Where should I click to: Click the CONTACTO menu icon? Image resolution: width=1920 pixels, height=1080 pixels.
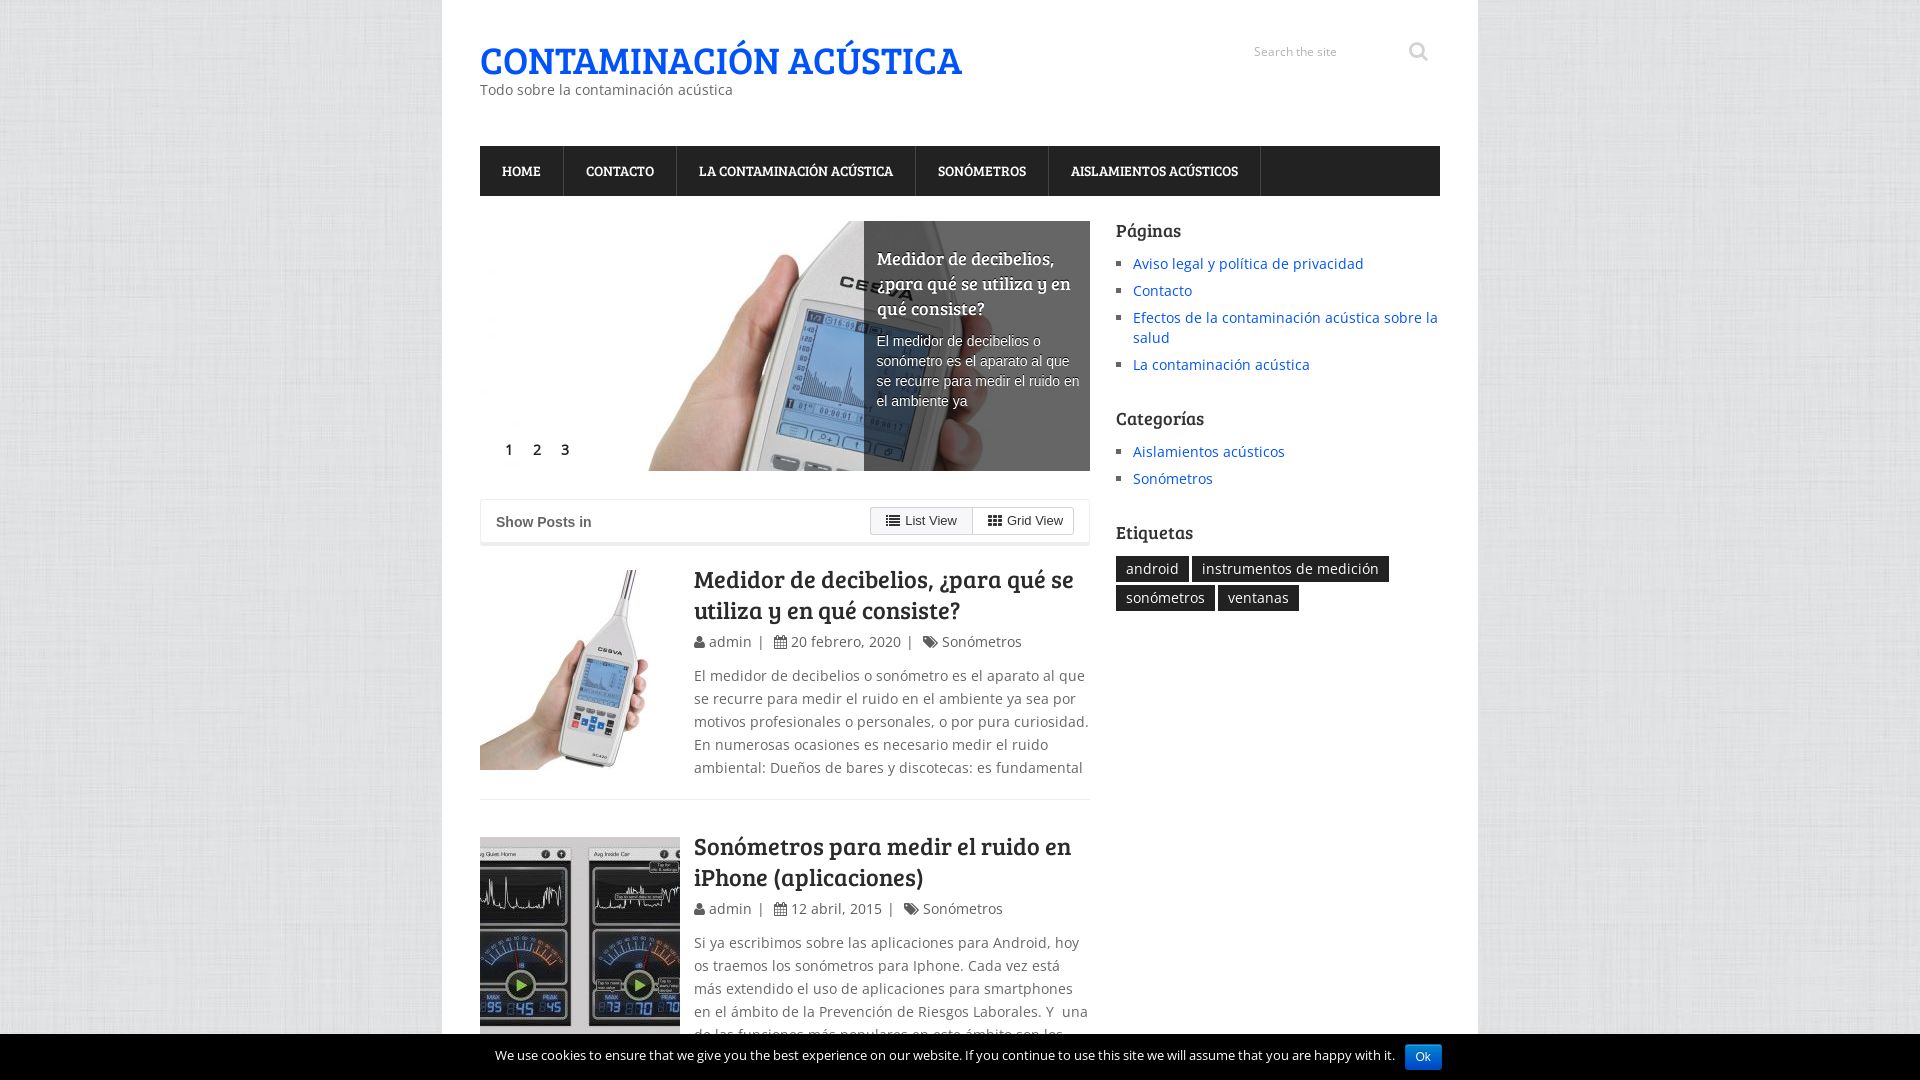coord(620,170)
